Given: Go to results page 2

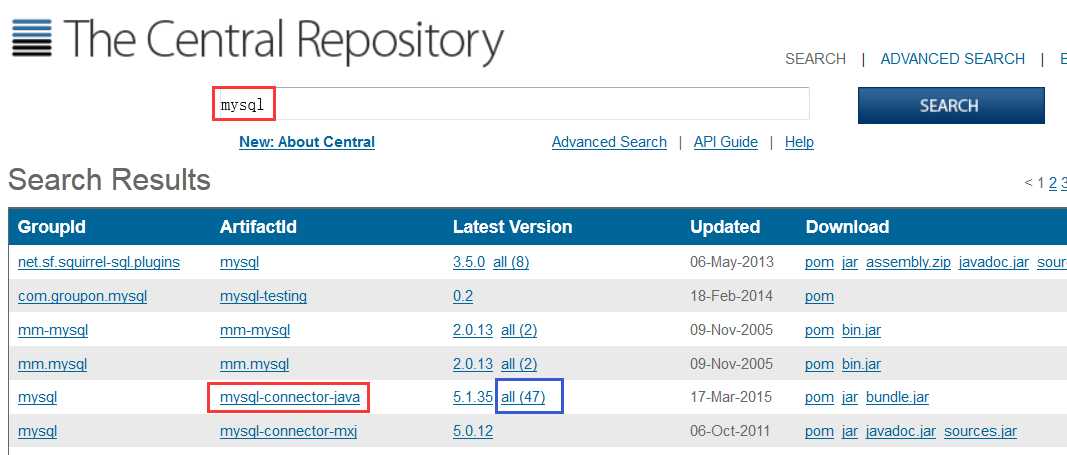Looking at the screenshot, I should (1053, 182).
